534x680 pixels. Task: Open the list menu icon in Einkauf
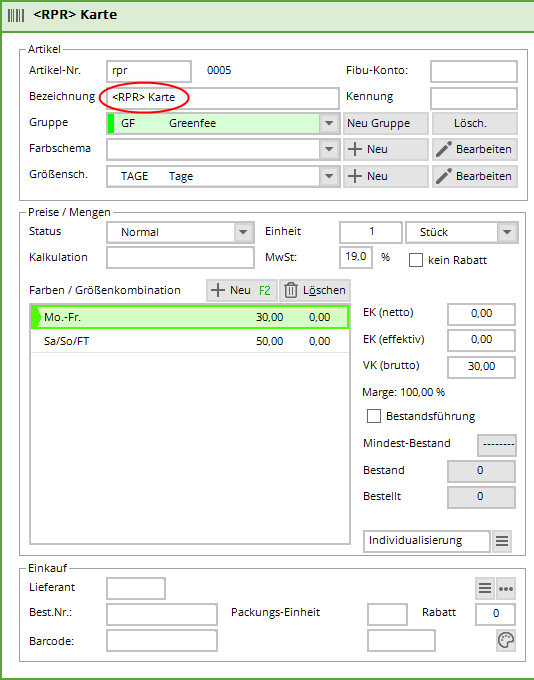(x=485, y=588)
